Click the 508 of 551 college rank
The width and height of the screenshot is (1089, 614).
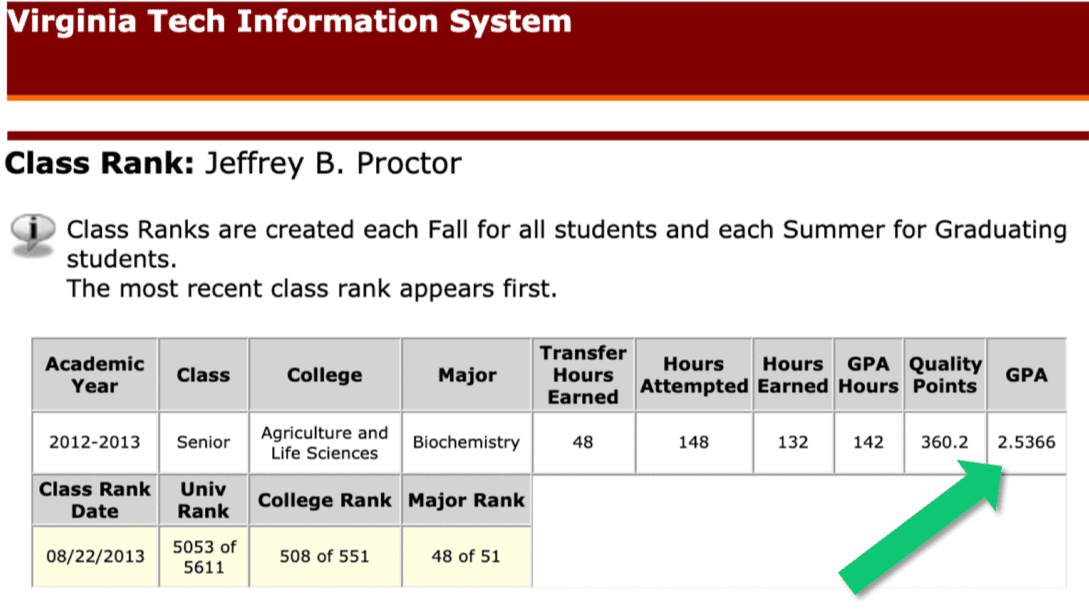coord(324,556)
